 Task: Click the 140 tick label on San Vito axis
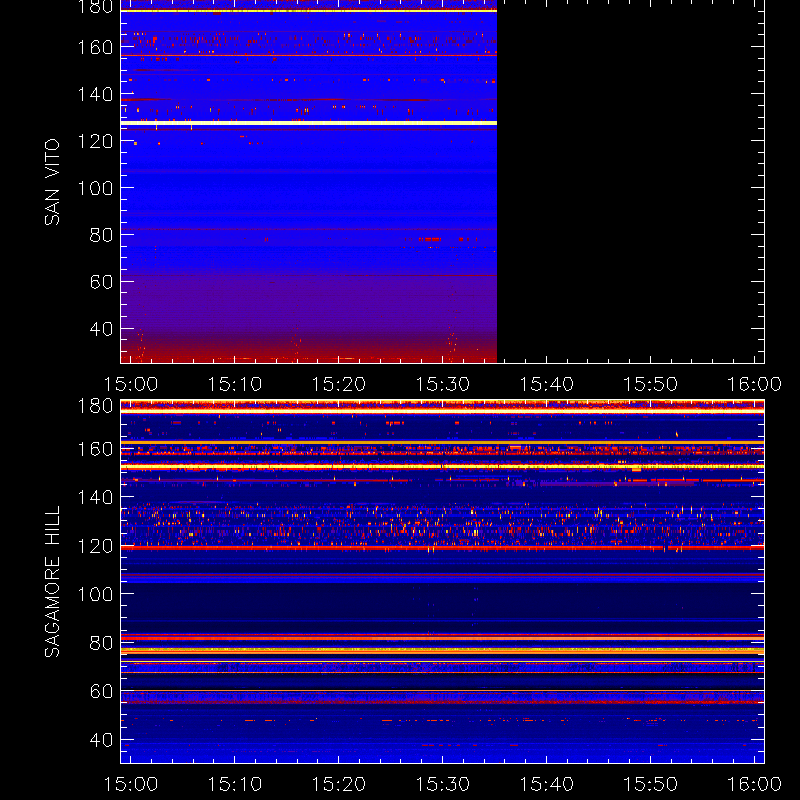[x=95, y=94]
